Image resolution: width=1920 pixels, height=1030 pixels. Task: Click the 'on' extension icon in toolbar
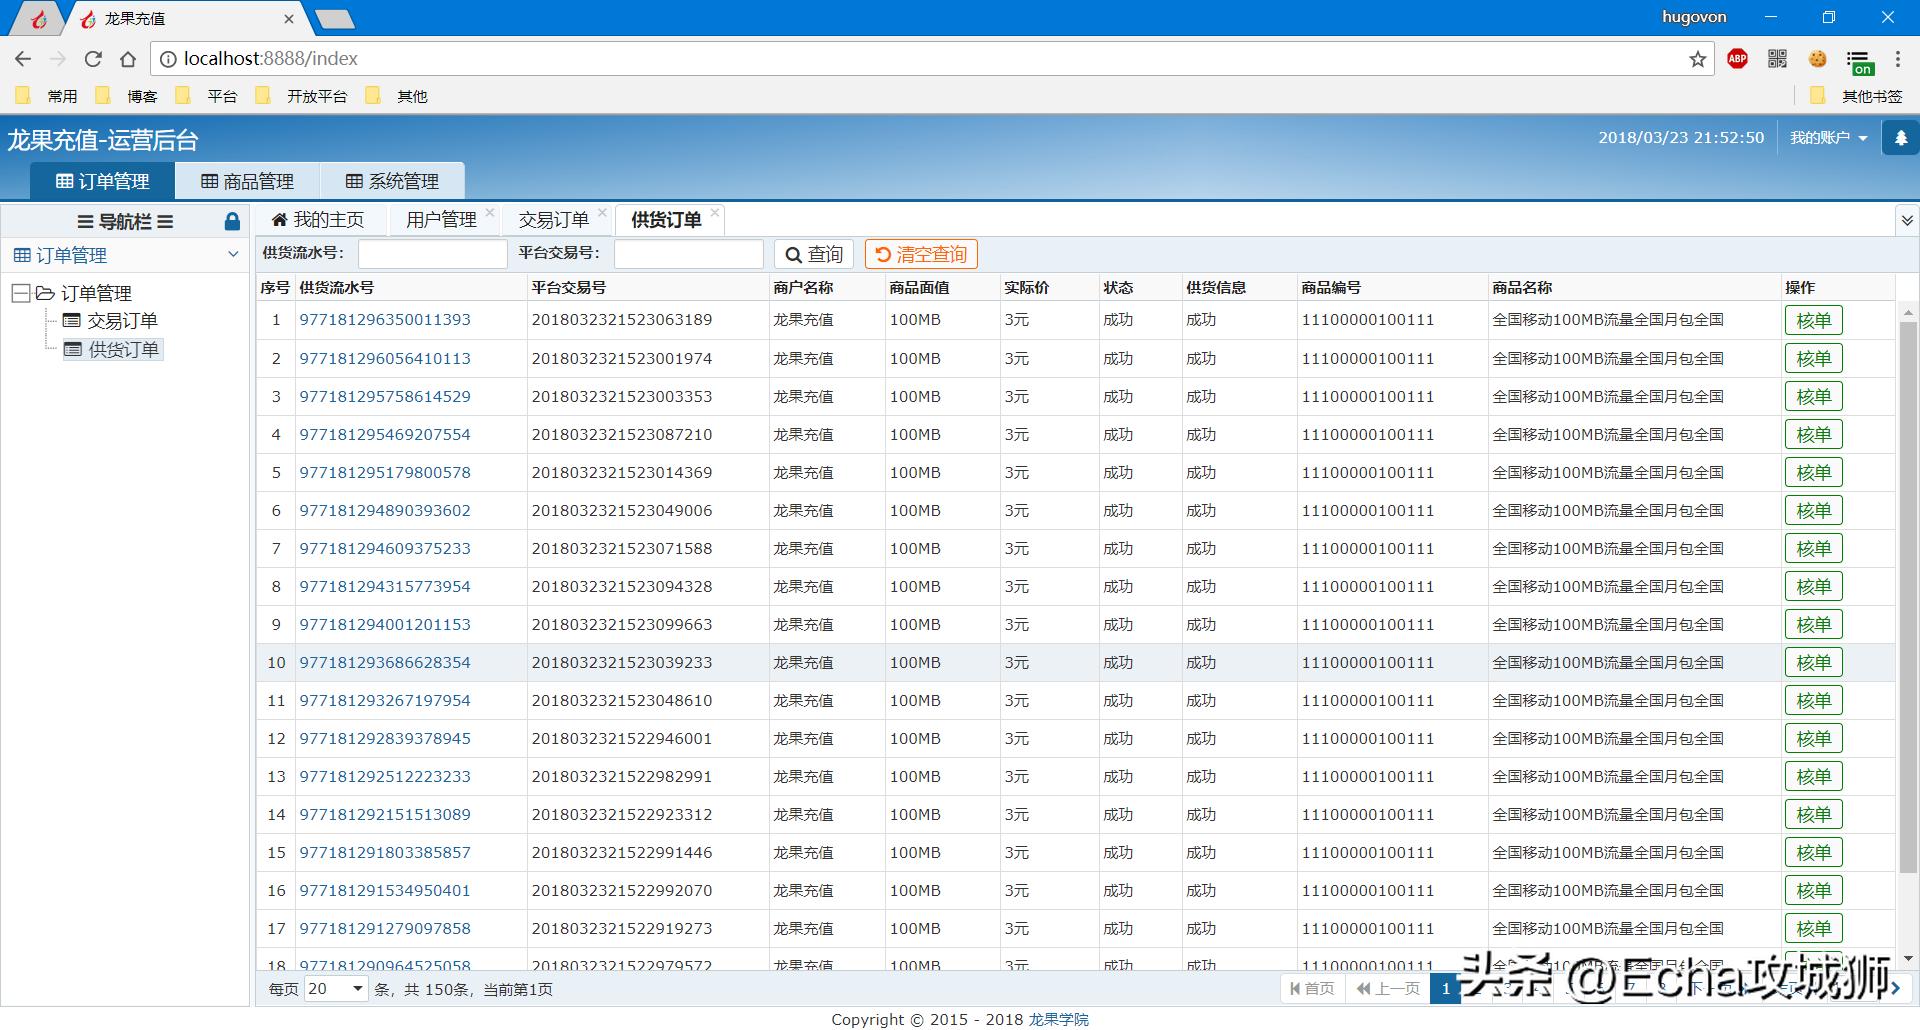[x=1861, y=62]
